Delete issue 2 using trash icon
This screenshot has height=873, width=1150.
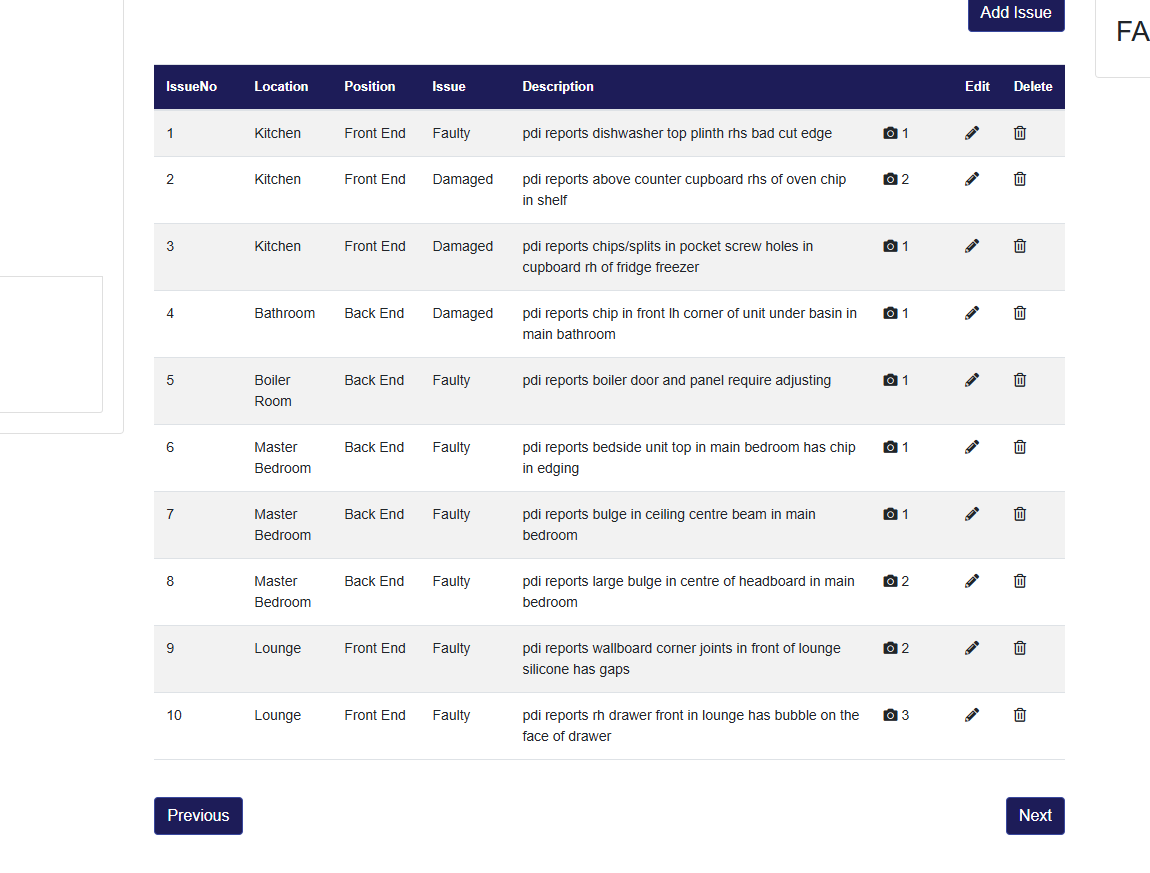click(1020, 179)
